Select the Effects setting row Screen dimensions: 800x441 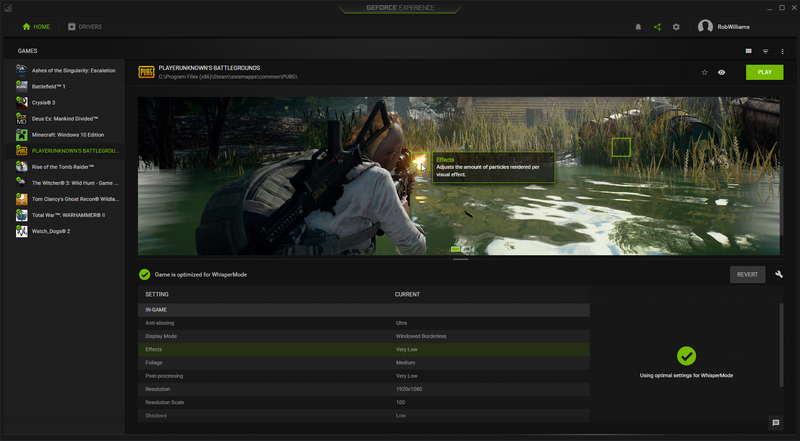[x=364, y=350]
